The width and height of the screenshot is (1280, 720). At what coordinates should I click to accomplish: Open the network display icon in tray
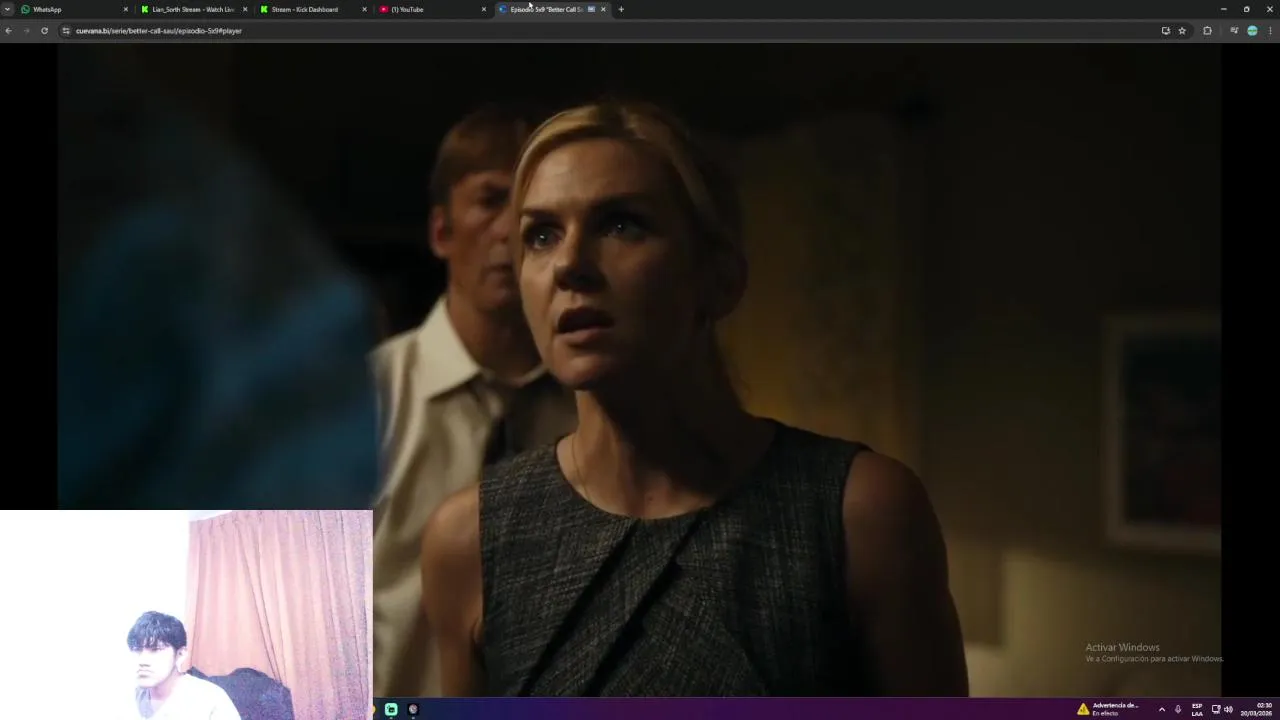coord(1216,709)
